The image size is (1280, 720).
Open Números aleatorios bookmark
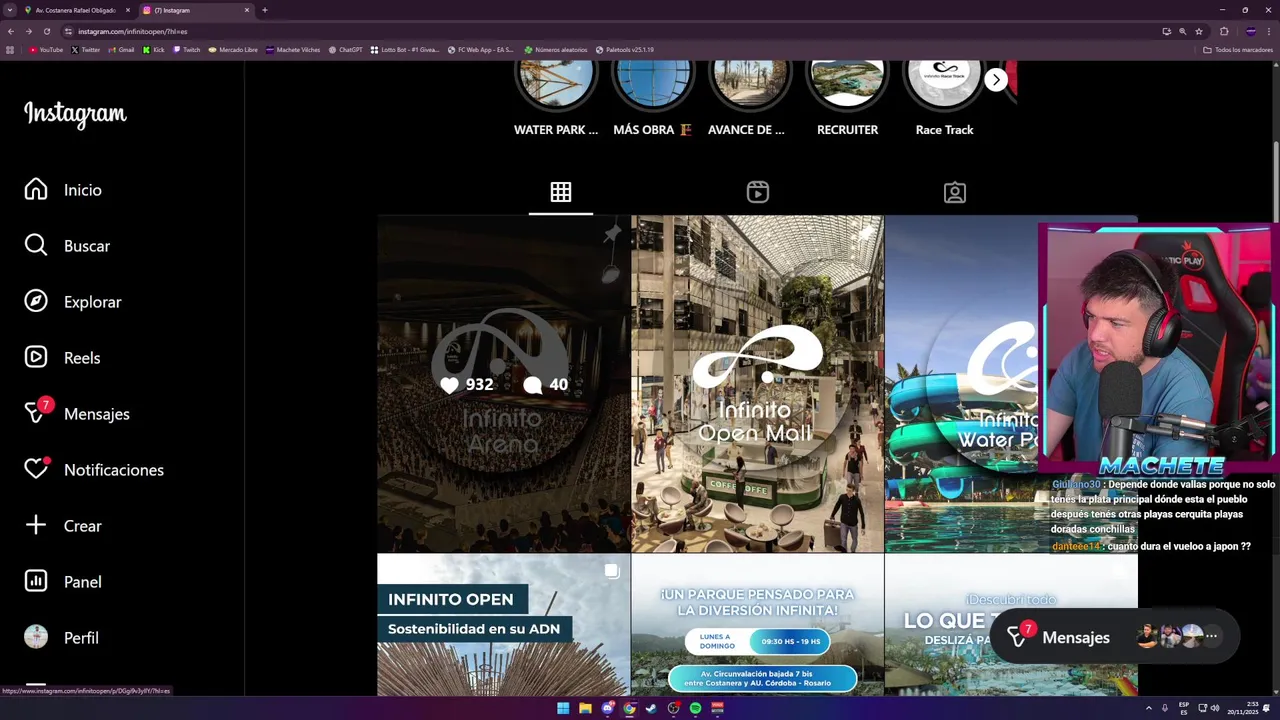[556, 49]
